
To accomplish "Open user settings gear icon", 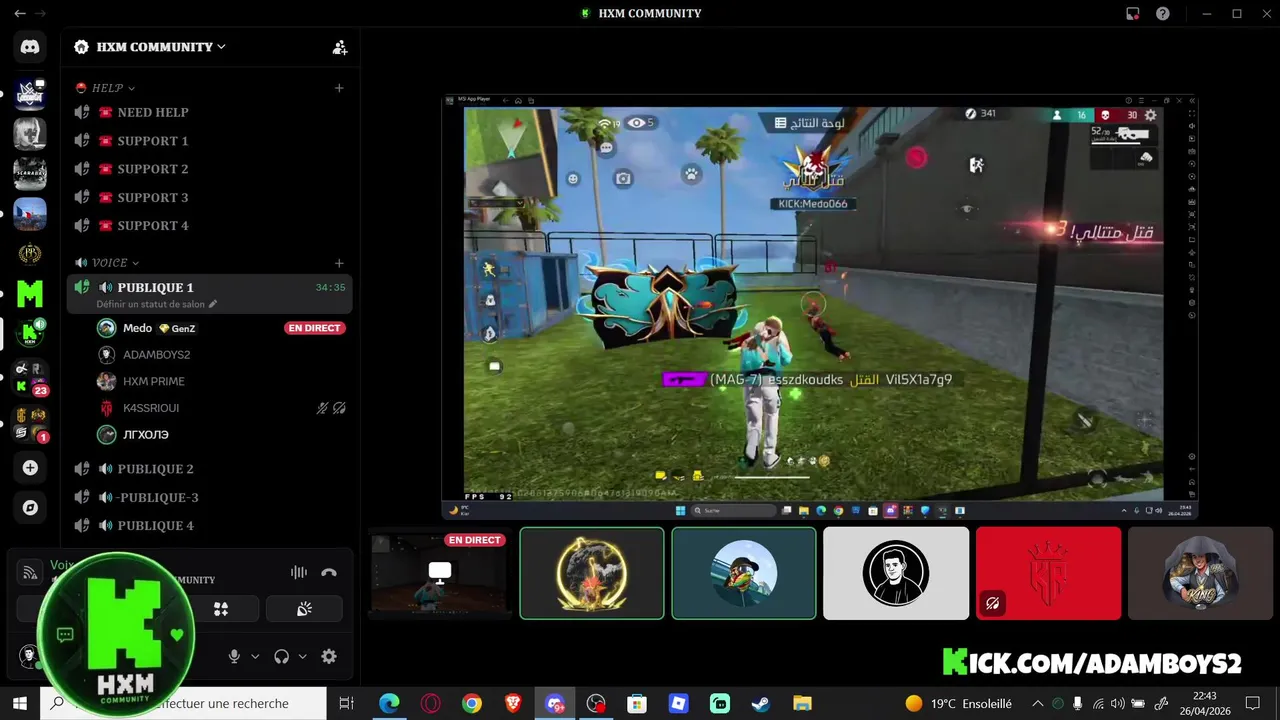I will pyautogui.click(x=329, y=656).
